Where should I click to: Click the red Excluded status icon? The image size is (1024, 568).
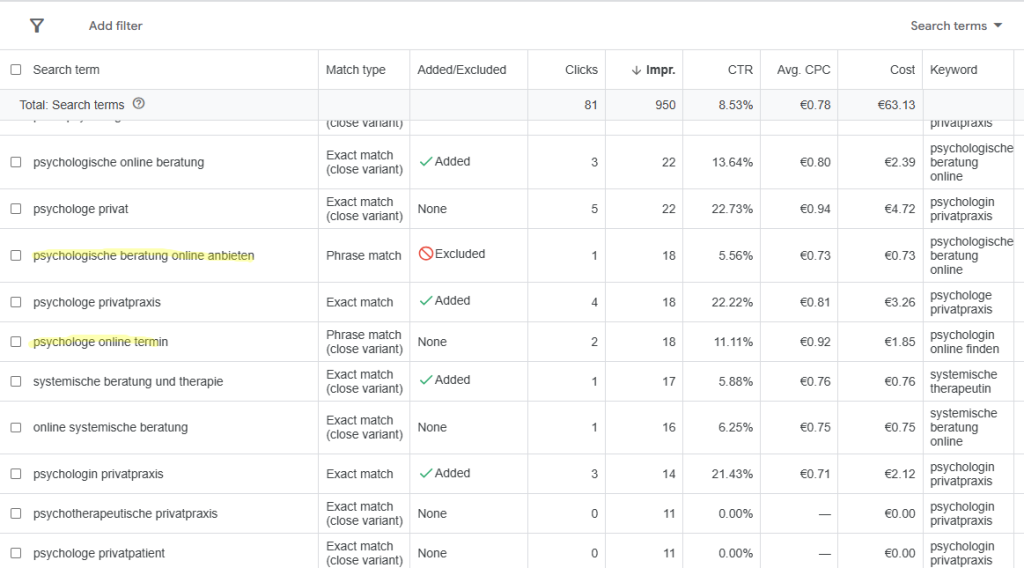(426, 253)
